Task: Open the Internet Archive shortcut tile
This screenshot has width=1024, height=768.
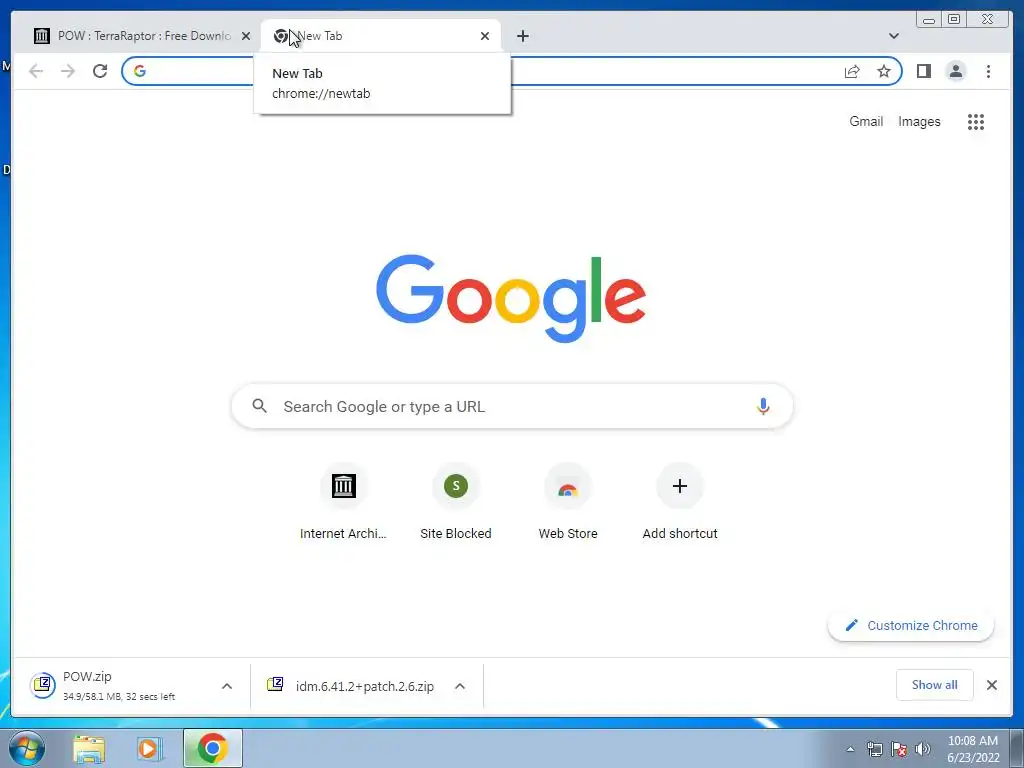Action: coord(344,502)
